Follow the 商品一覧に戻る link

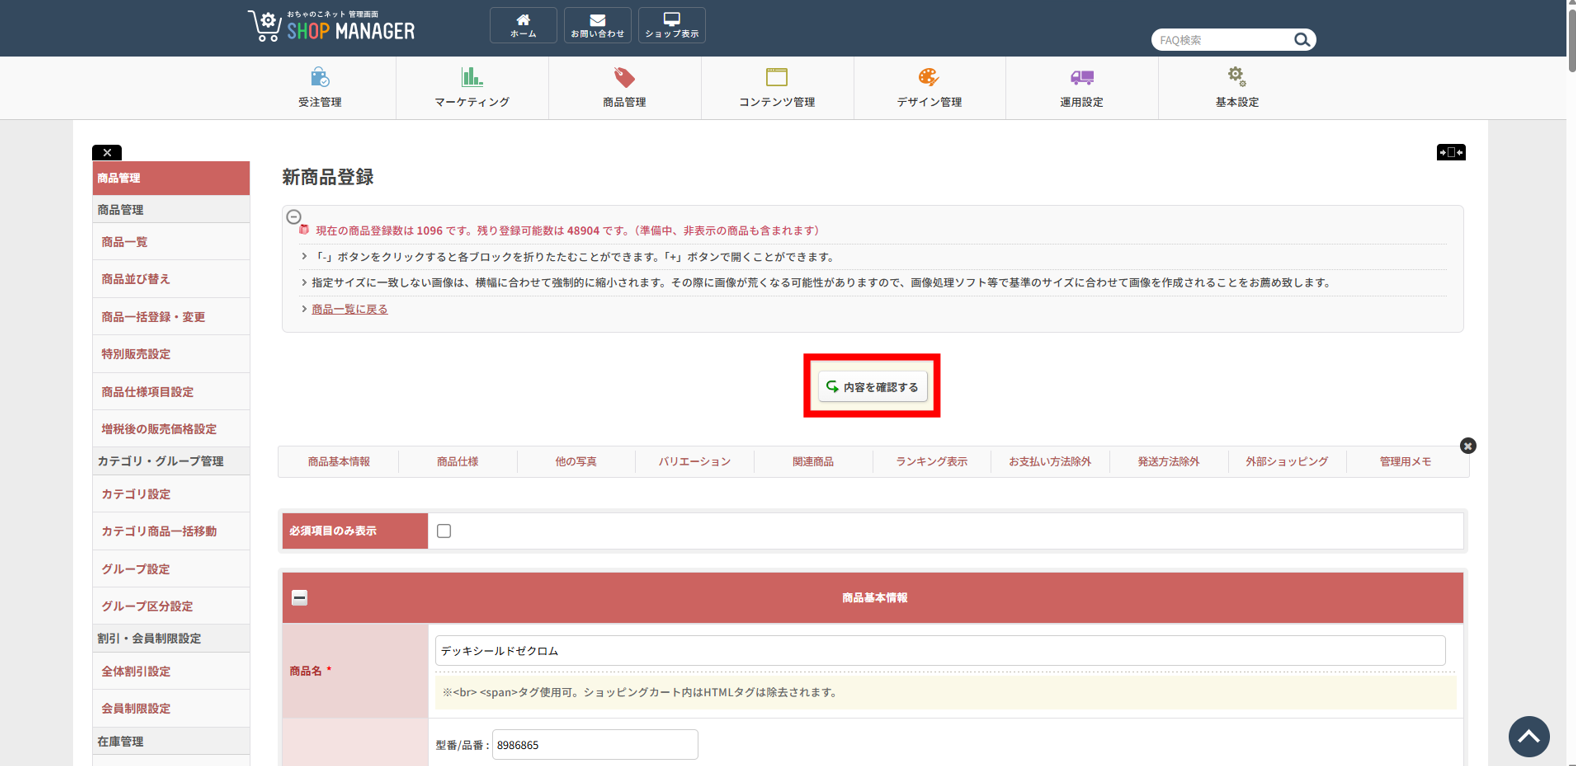pos(349,310)
